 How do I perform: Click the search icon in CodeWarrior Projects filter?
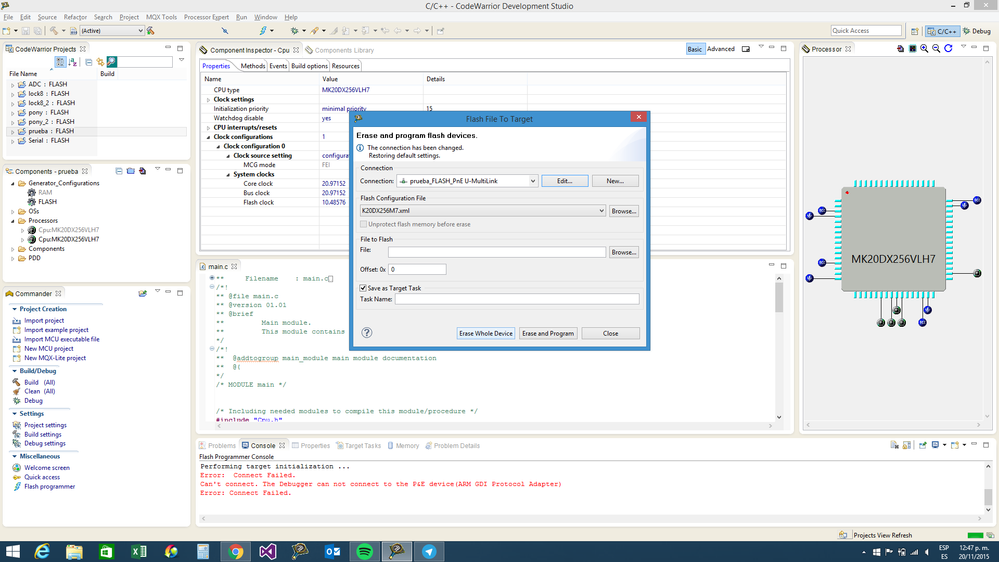(x=112, y=62)
